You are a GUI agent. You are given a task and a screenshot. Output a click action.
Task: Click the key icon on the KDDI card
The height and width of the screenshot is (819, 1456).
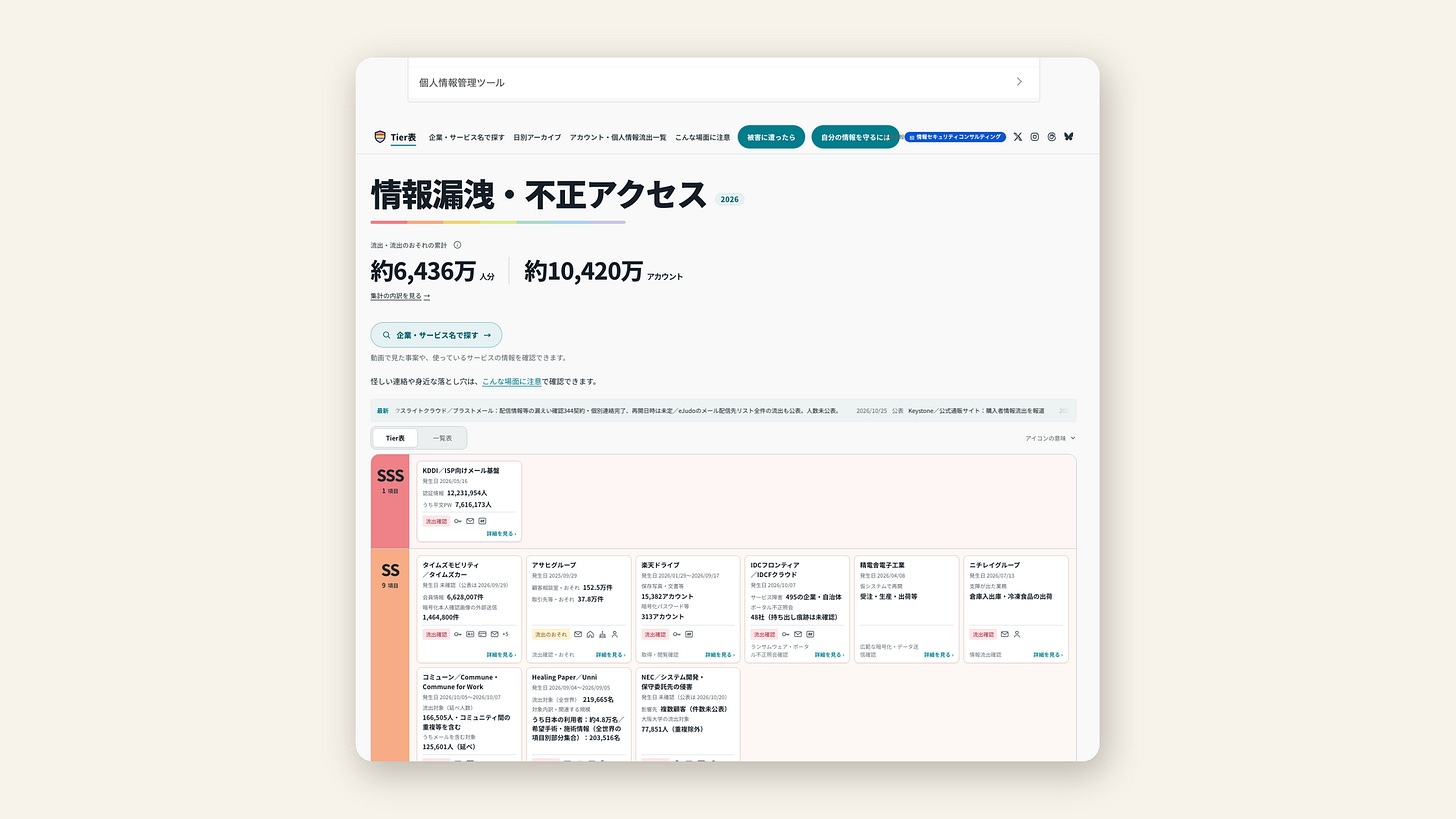point(458,521)
